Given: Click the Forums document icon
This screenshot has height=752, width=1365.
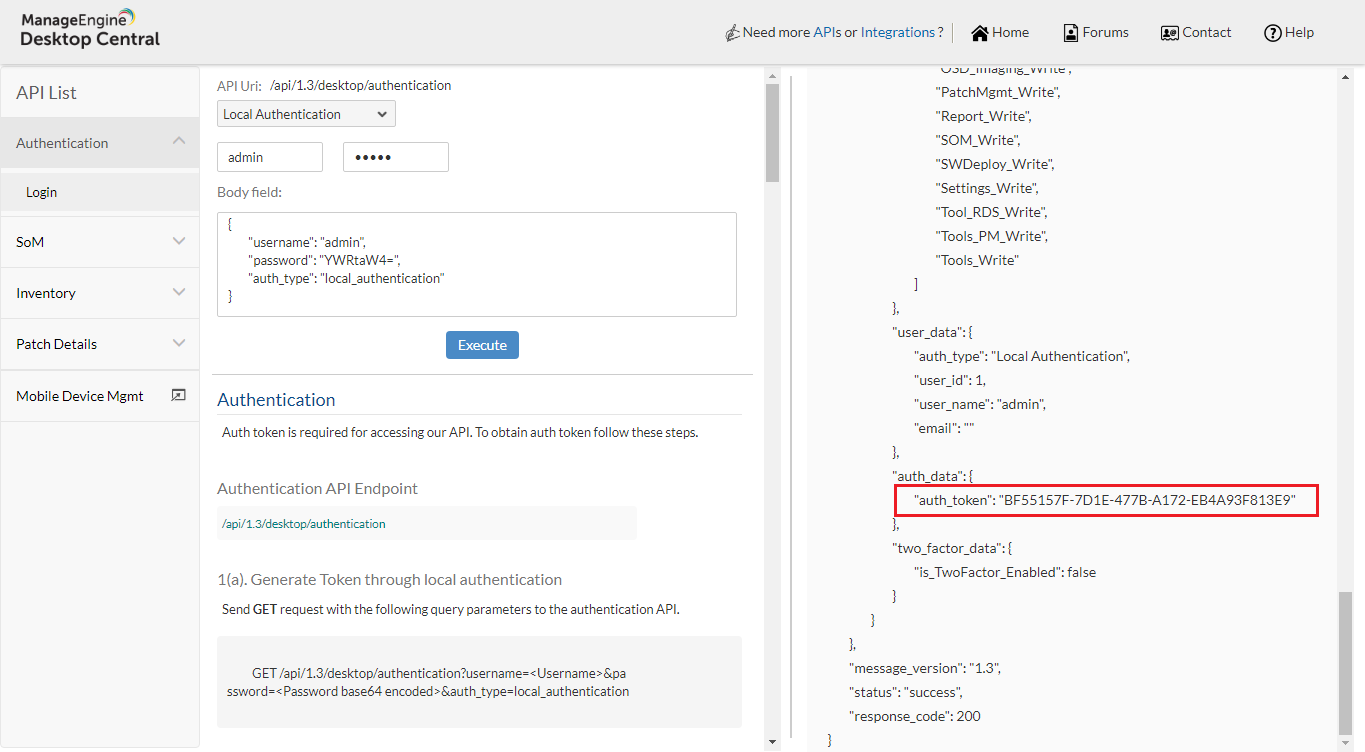Looking at the screenshot, I should click(1071, 33).
